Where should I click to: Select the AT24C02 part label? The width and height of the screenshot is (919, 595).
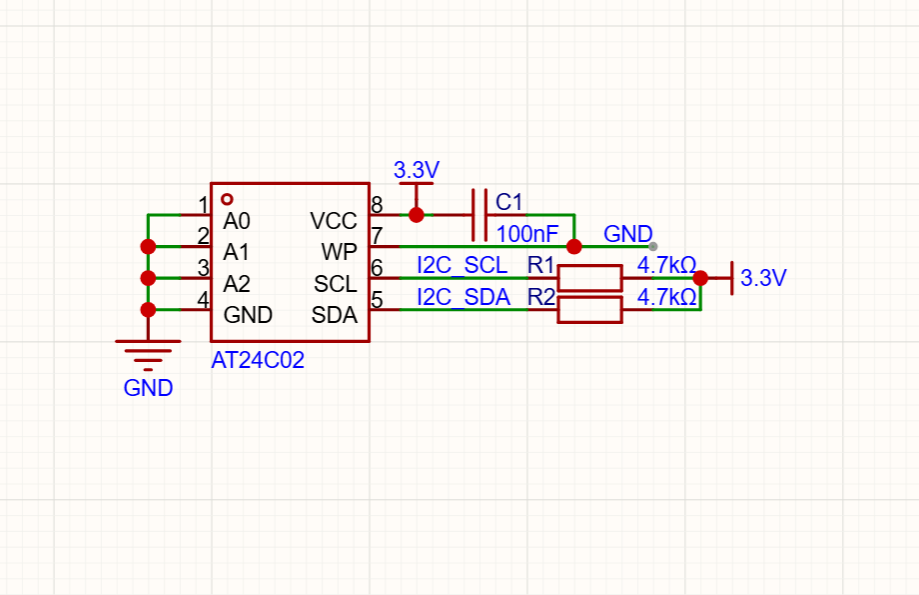point(258,360)
